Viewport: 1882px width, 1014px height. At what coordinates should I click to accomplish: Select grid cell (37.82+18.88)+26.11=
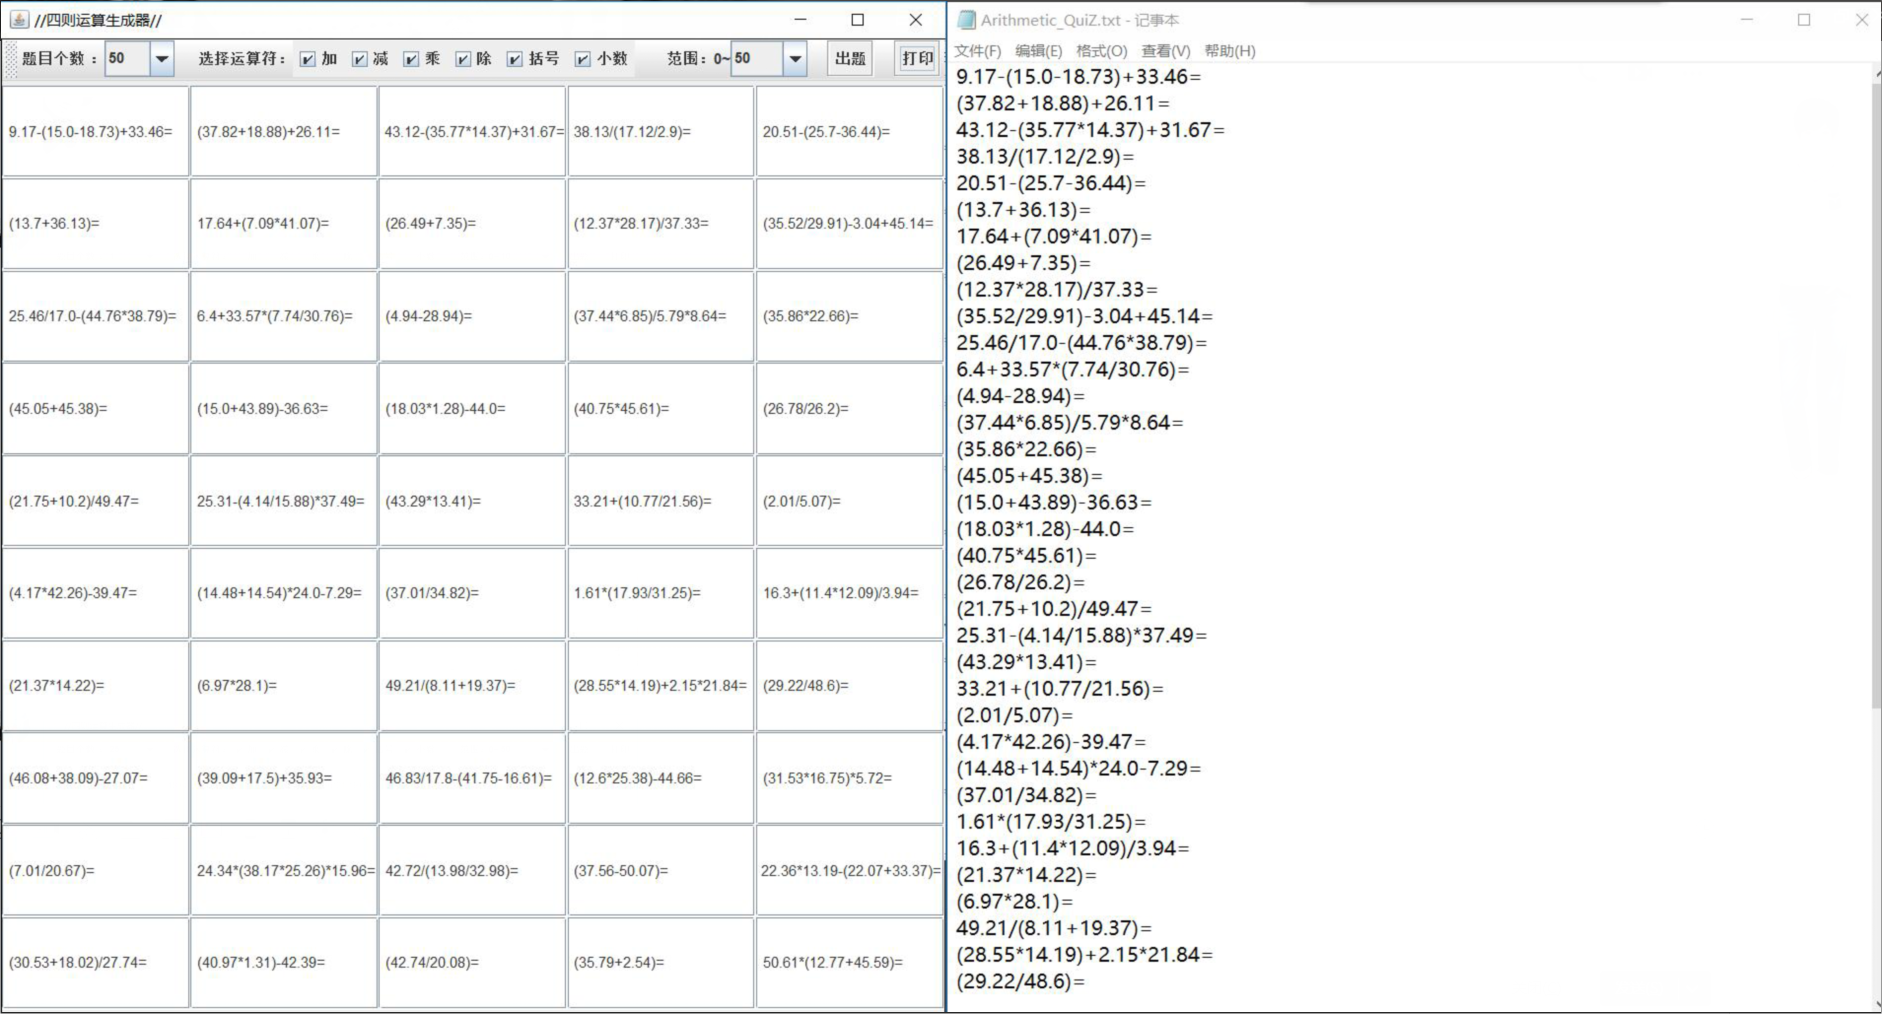pos(284,131)
